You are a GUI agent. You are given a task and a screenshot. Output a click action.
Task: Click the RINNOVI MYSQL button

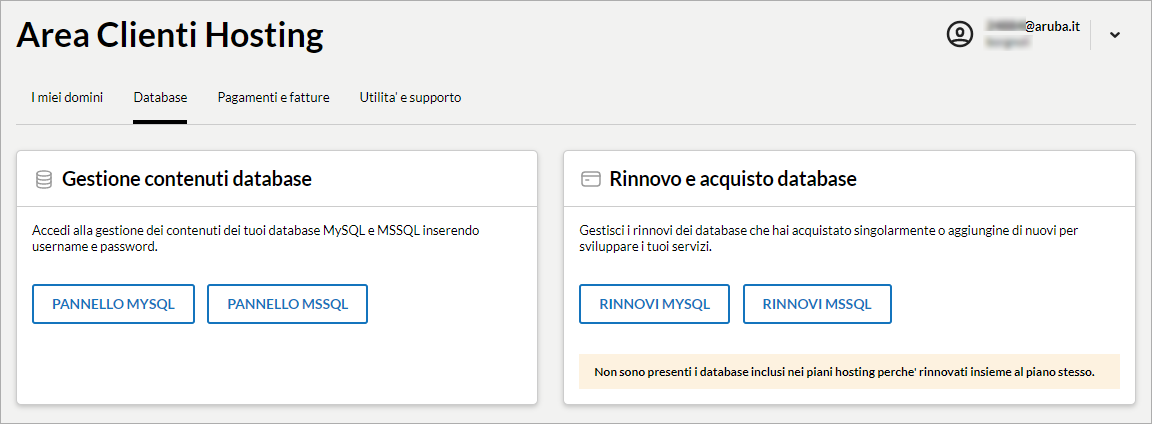[655, 304]
